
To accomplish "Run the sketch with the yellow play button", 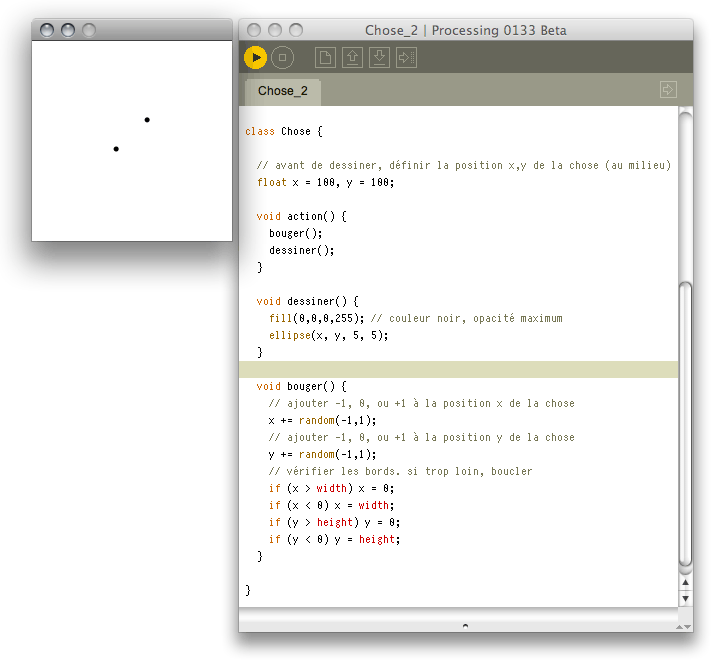I will click(255, 58).
